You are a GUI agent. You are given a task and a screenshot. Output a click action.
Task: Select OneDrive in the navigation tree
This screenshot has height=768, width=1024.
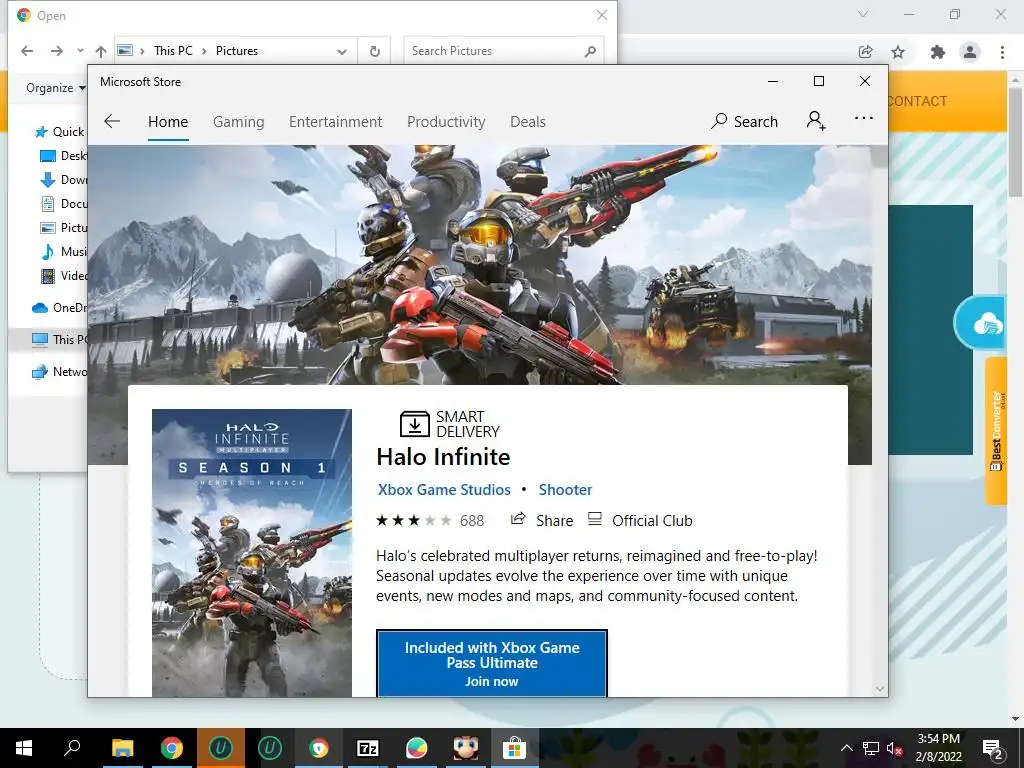click(x=59, y=308)
